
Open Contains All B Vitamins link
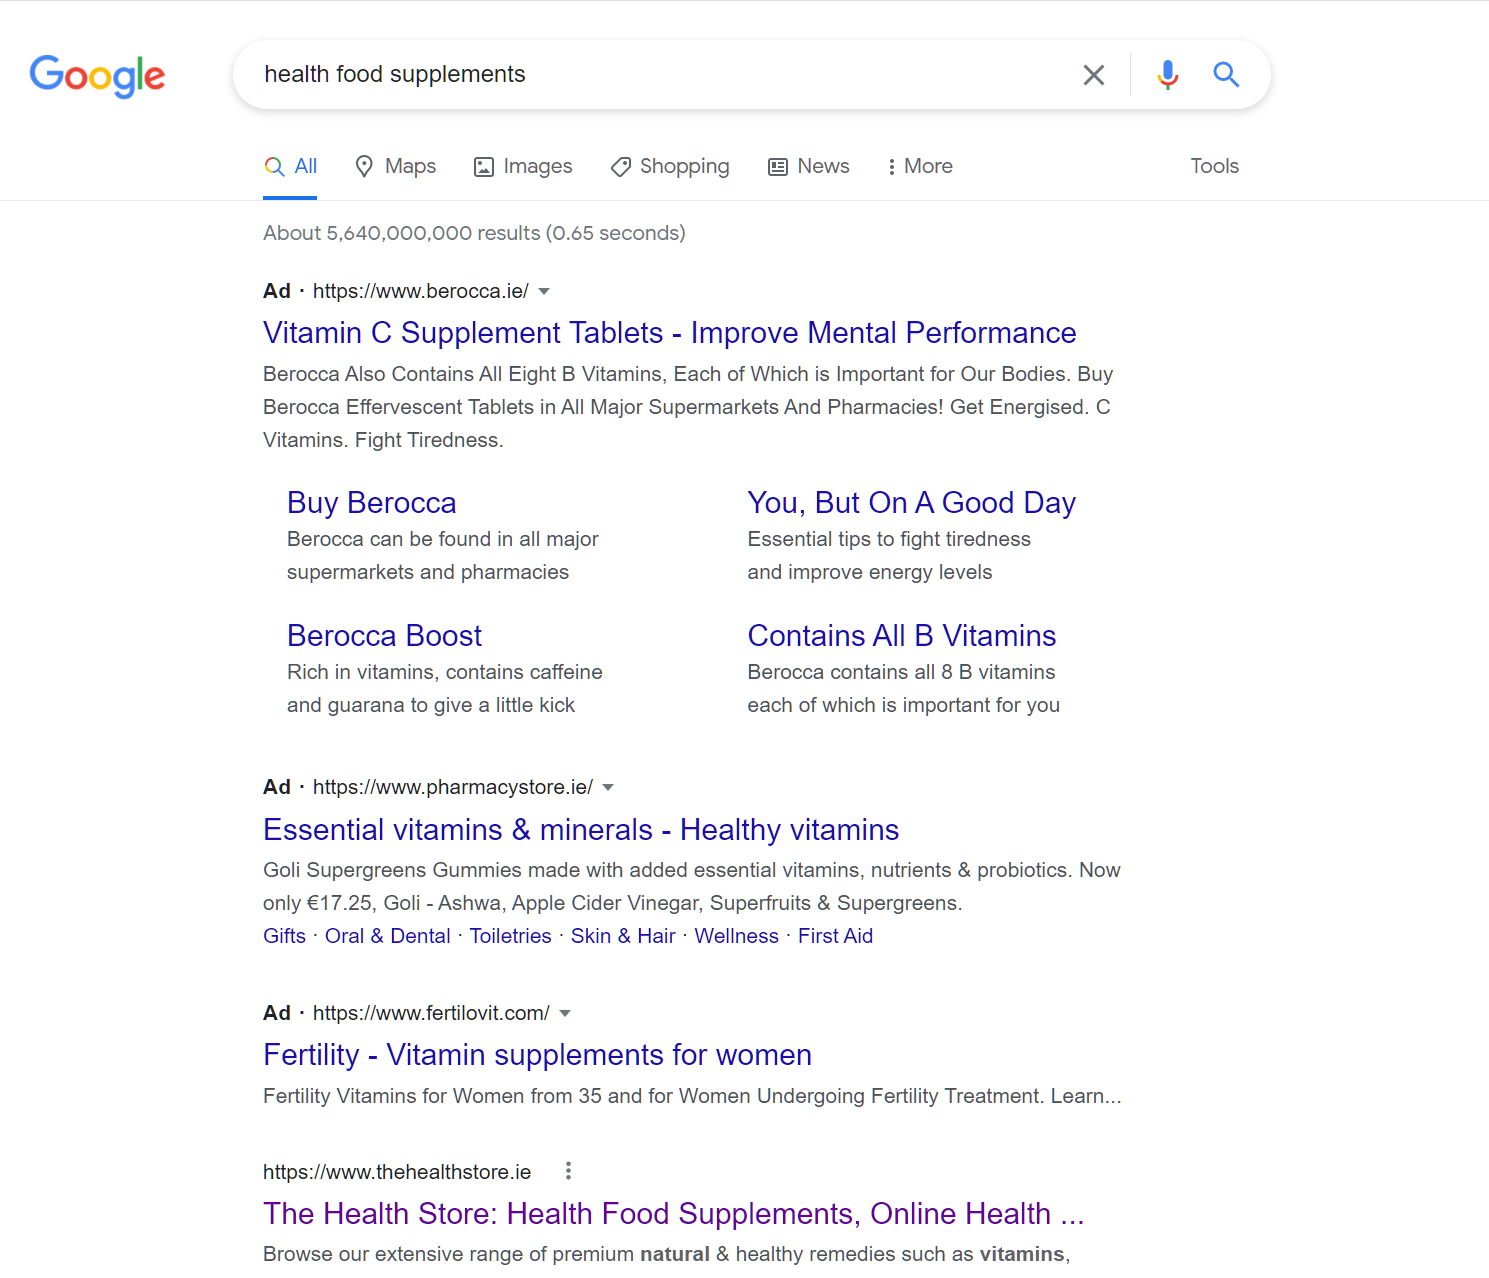(902, 636)
